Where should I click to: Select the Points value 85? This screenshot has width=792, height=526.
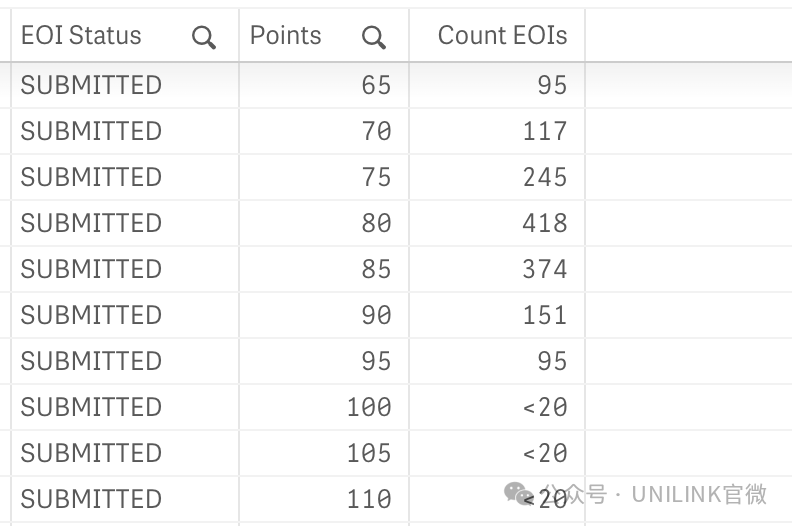(376, 269)
